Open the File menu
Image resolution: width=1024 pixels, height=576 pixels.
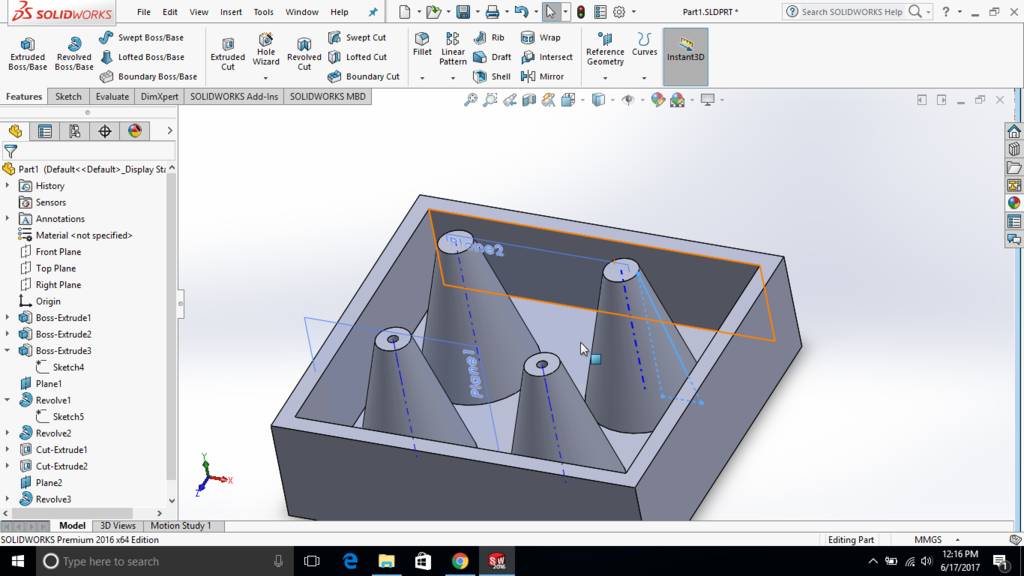(x=144, y=12)
